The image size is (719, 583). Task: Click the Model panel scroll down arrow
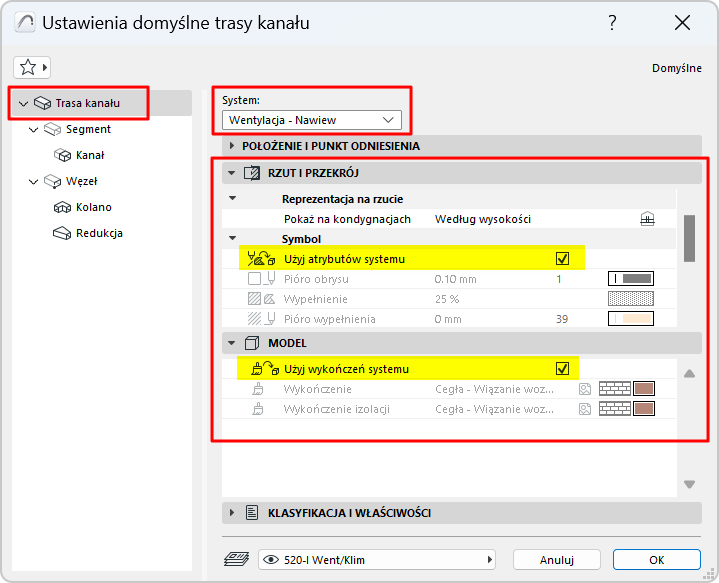[x=689, y=484]
